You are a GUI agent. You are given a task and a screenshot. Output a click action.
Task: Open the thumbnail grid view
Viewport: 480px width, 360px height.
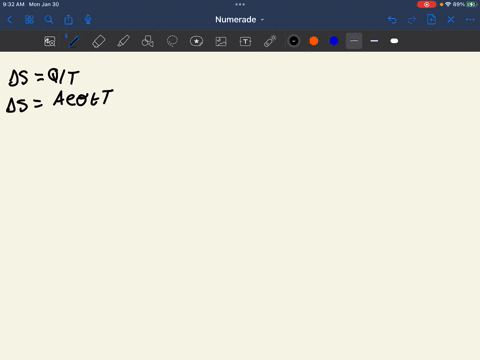click(x=29, y=20)
